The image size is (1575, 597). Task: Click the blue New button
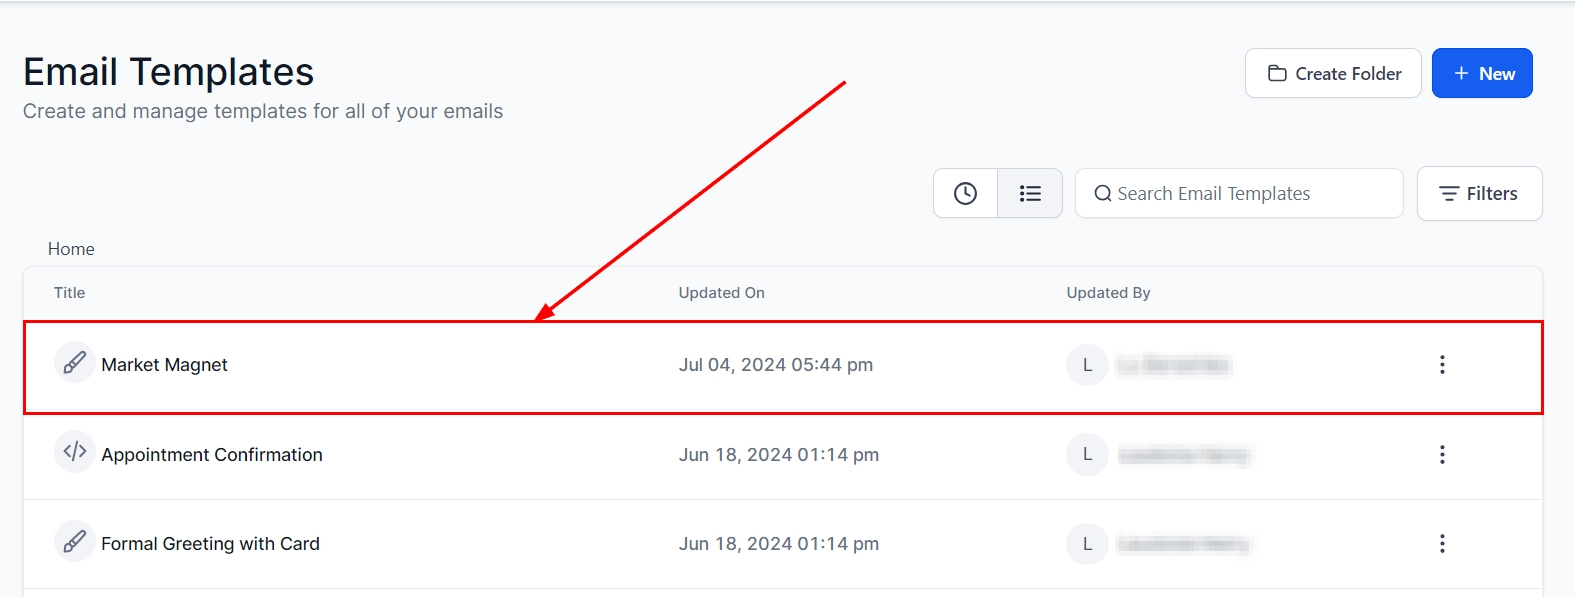(x=1482, y=74)
